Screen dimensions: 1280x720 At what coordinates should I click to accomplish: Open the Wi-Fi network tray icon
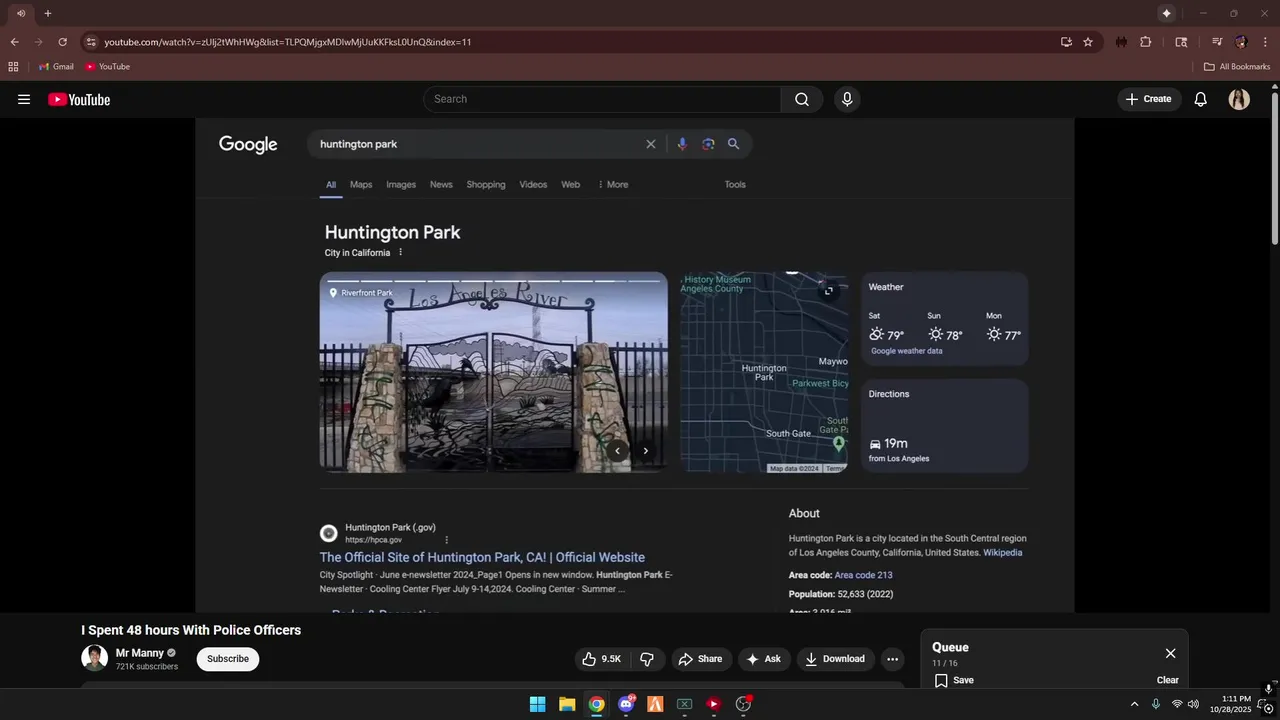pyautogui.click(x=1177, y=704)
